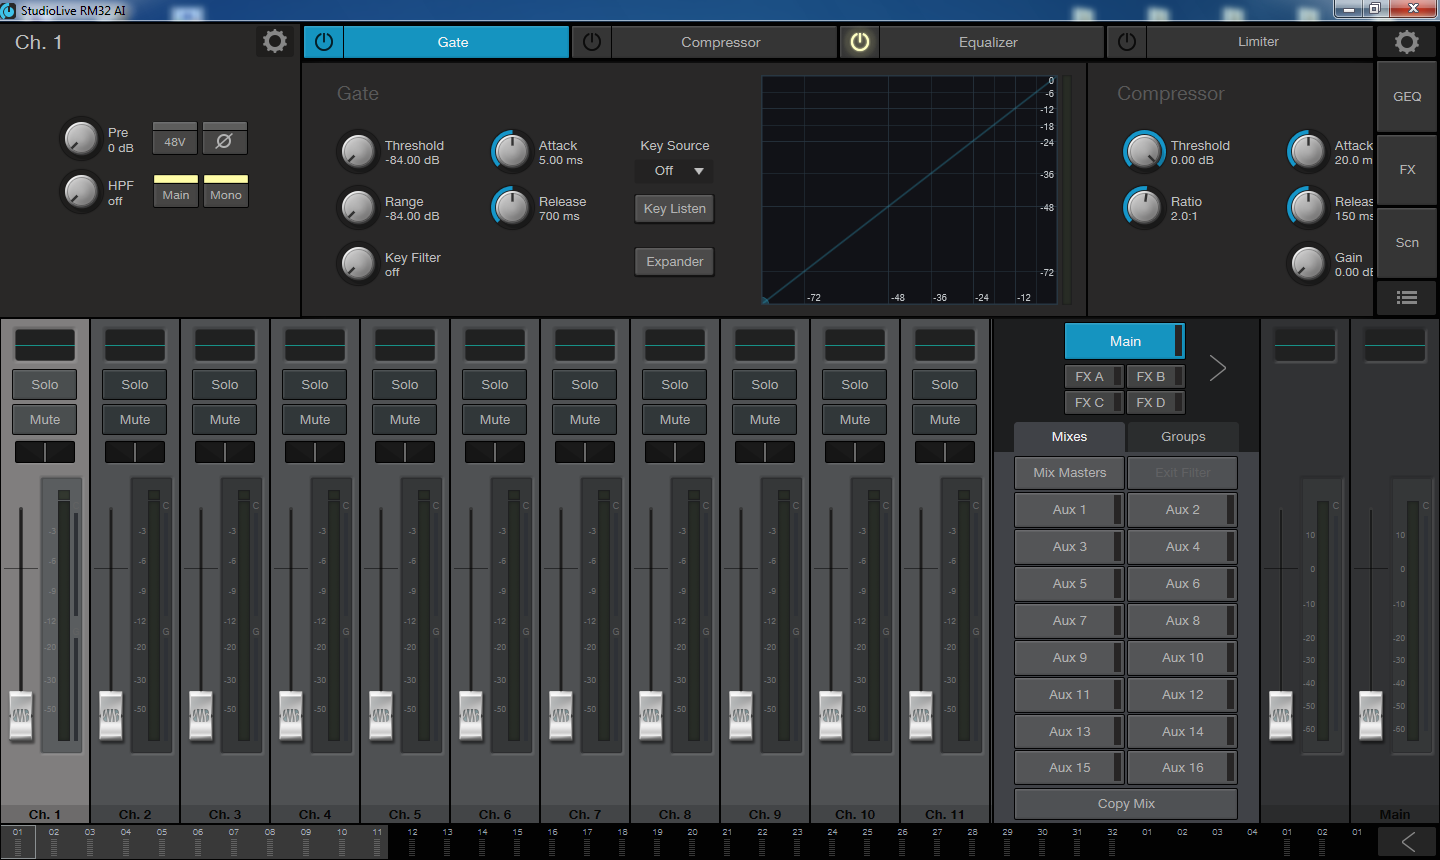This screenshot has height=860, width=1440.
Task: Click the Compressor Threshold knob
Action: (1143, 152)
